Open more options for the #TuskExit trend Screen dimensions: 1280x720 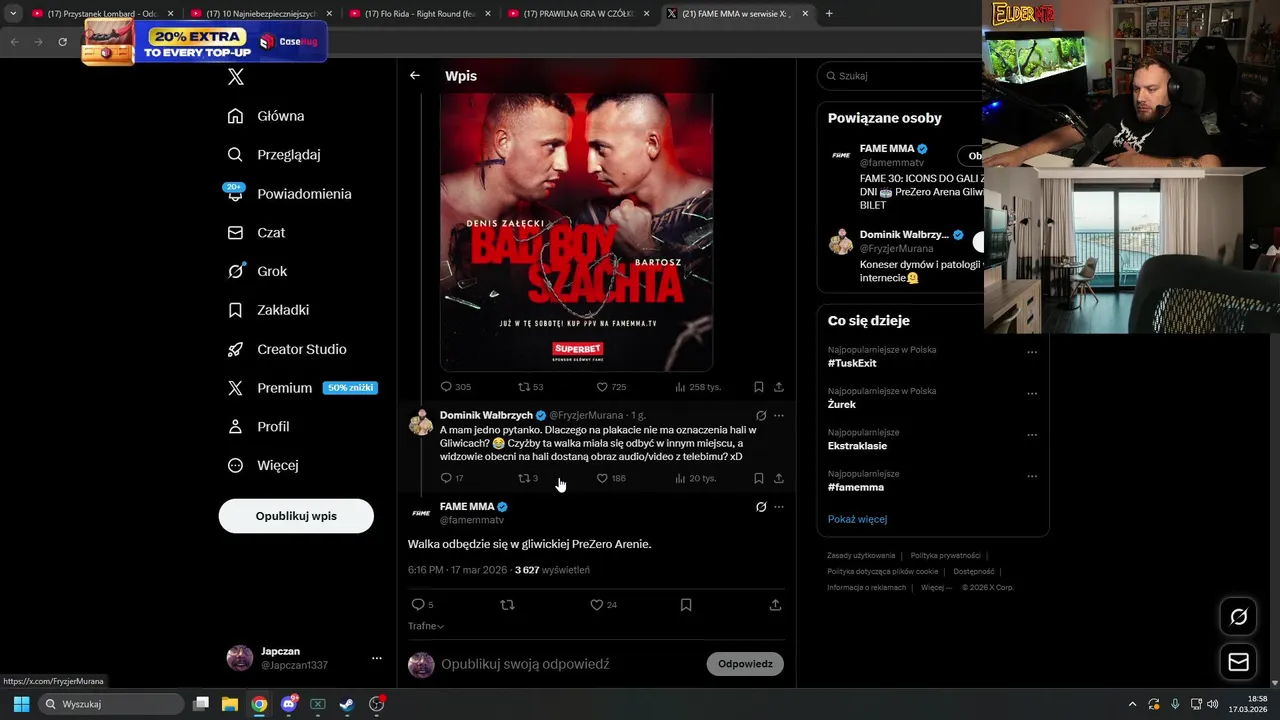pyautogui.click(x=1032, y=352)
